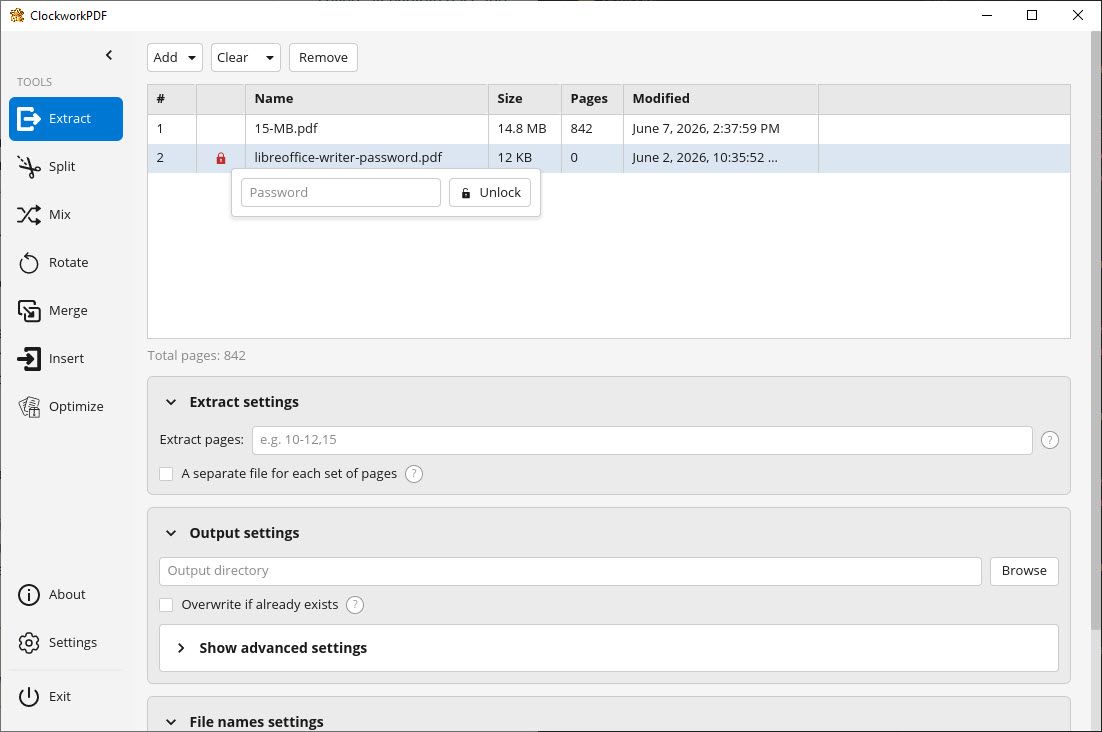Open the Add dropdown
The height and width of the screenshot is (732, 1102).
[x=174, y=58]
